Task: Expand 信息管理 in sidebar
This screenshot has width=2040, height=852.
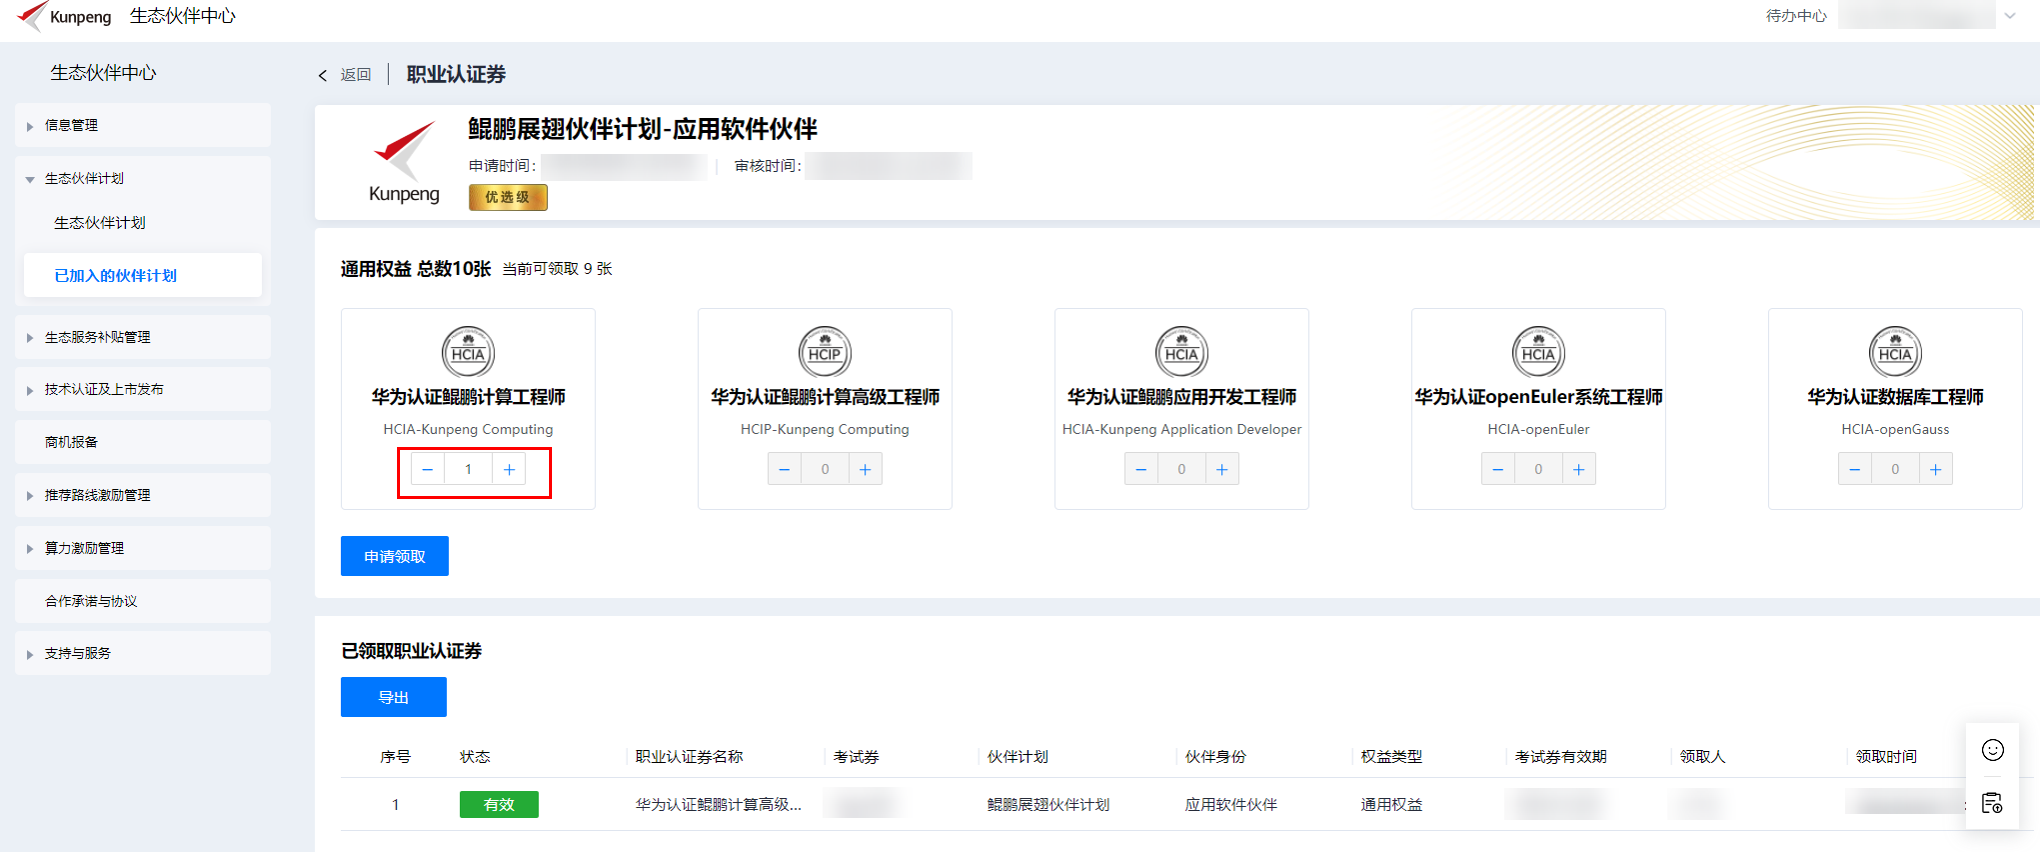Action: click(x=143, y=125)
